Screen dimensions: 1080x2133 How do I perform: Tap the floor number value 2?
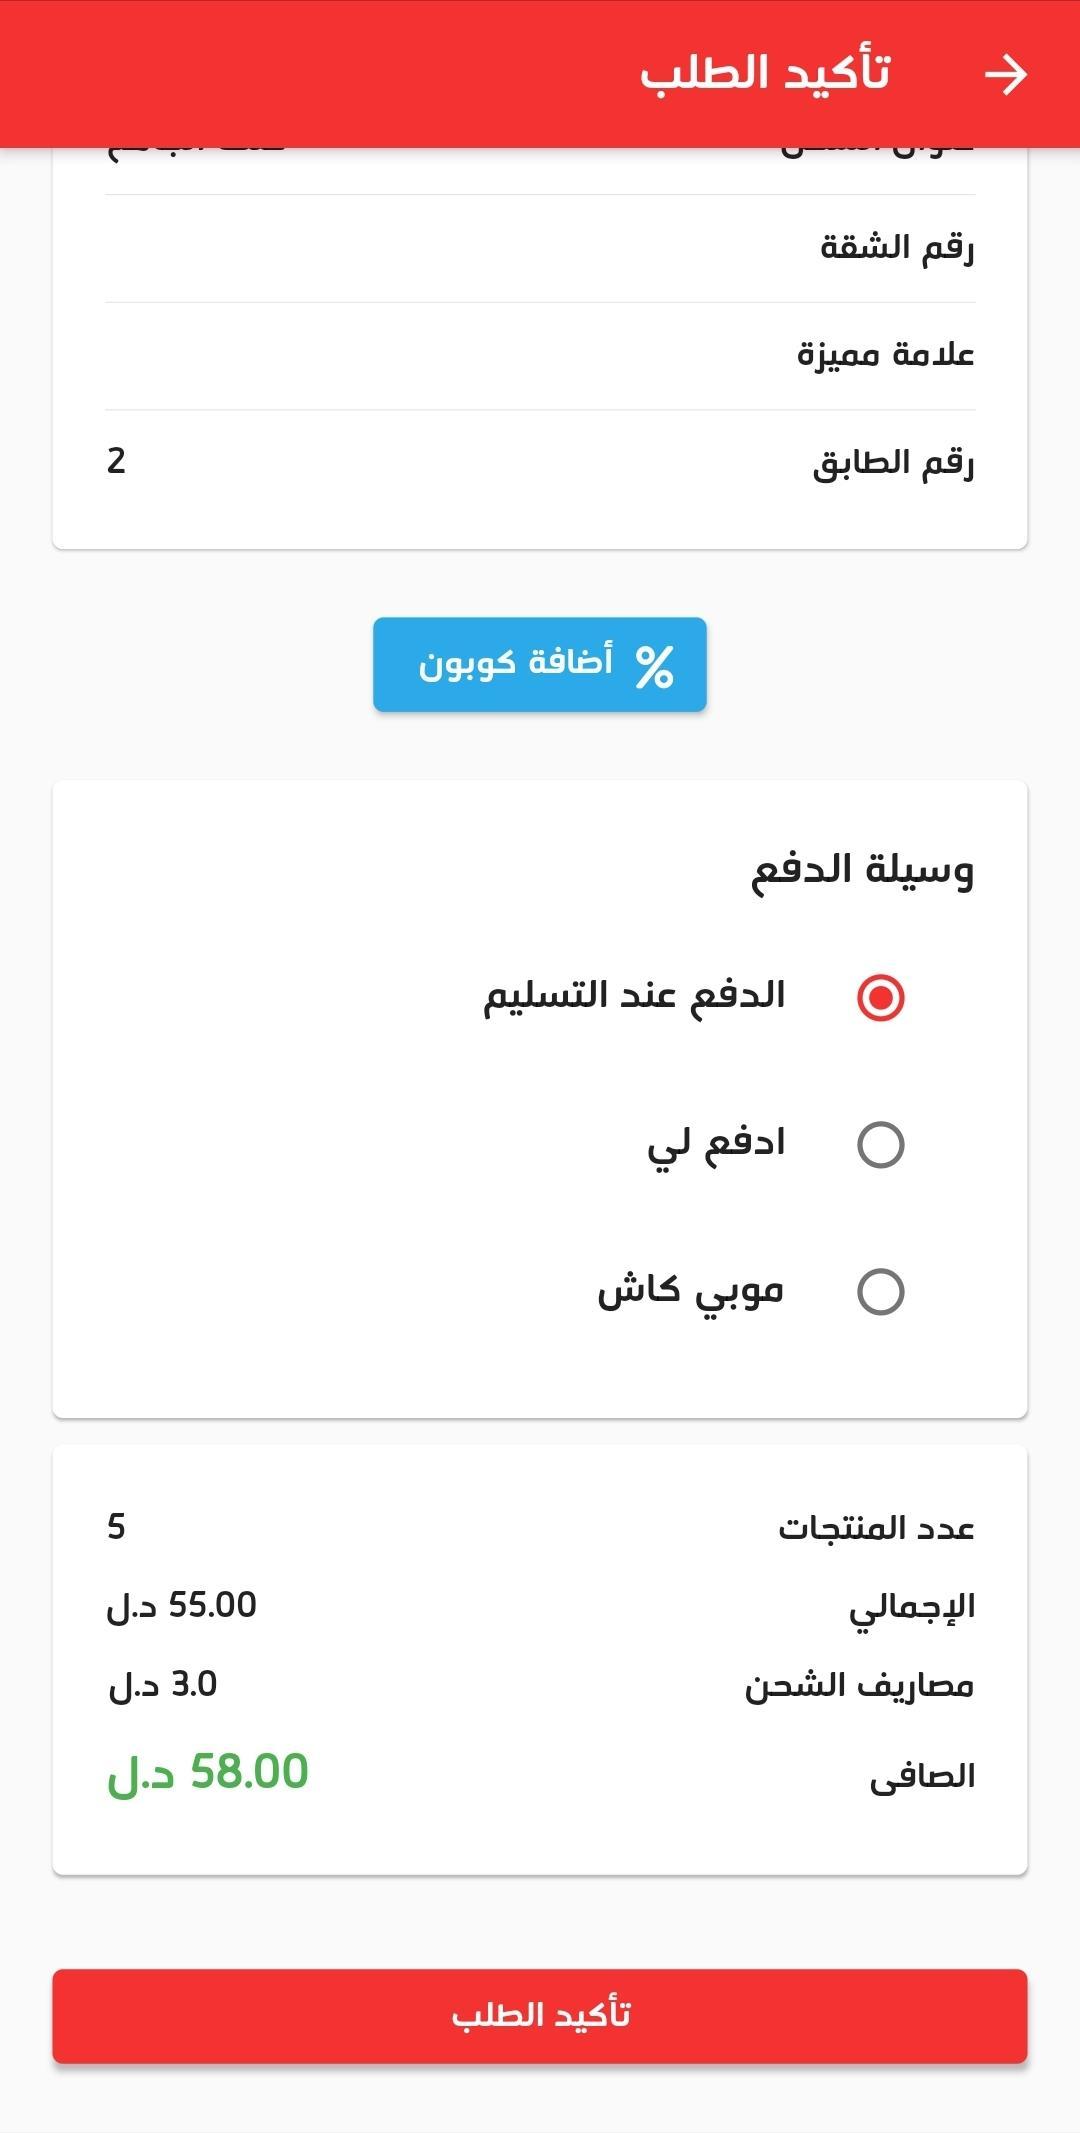pyautogui.click(x=117, y=462)
